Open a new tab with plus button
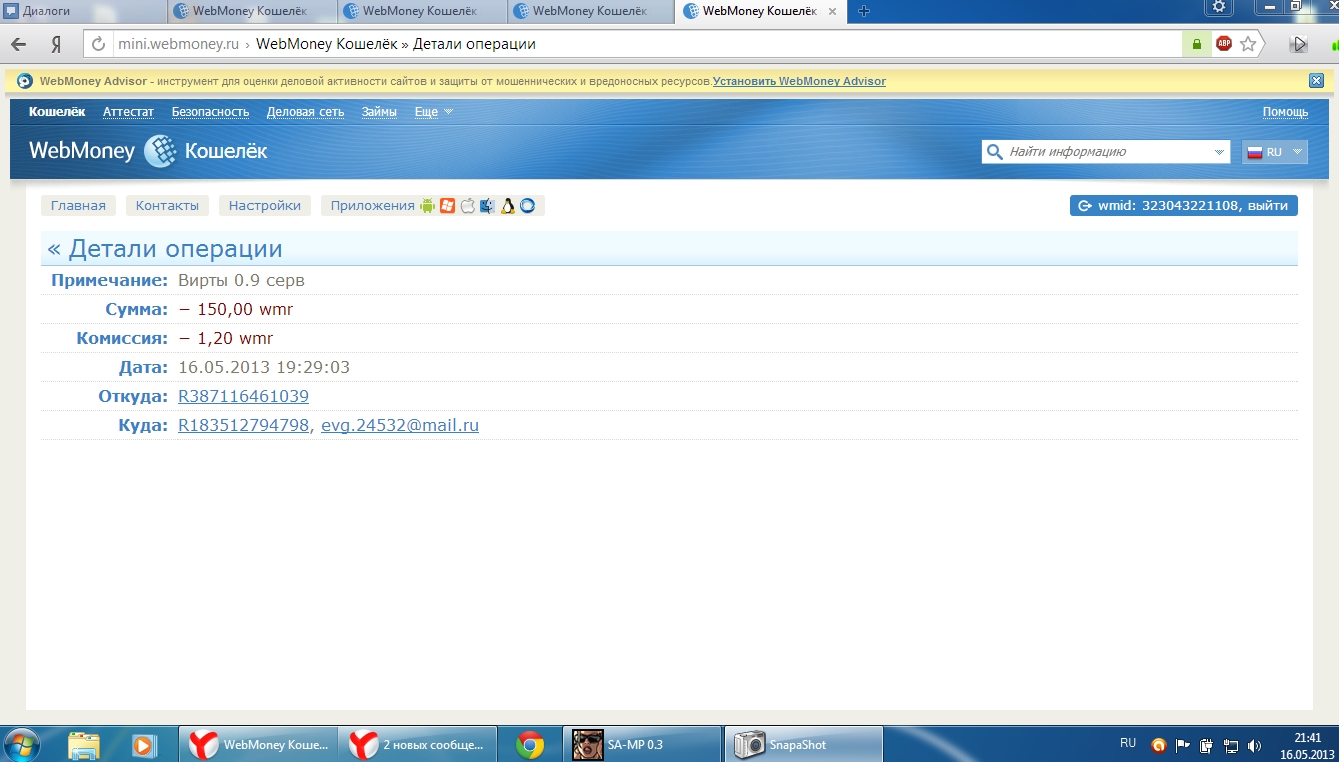The image size is (1339, 762). point(864,11)
